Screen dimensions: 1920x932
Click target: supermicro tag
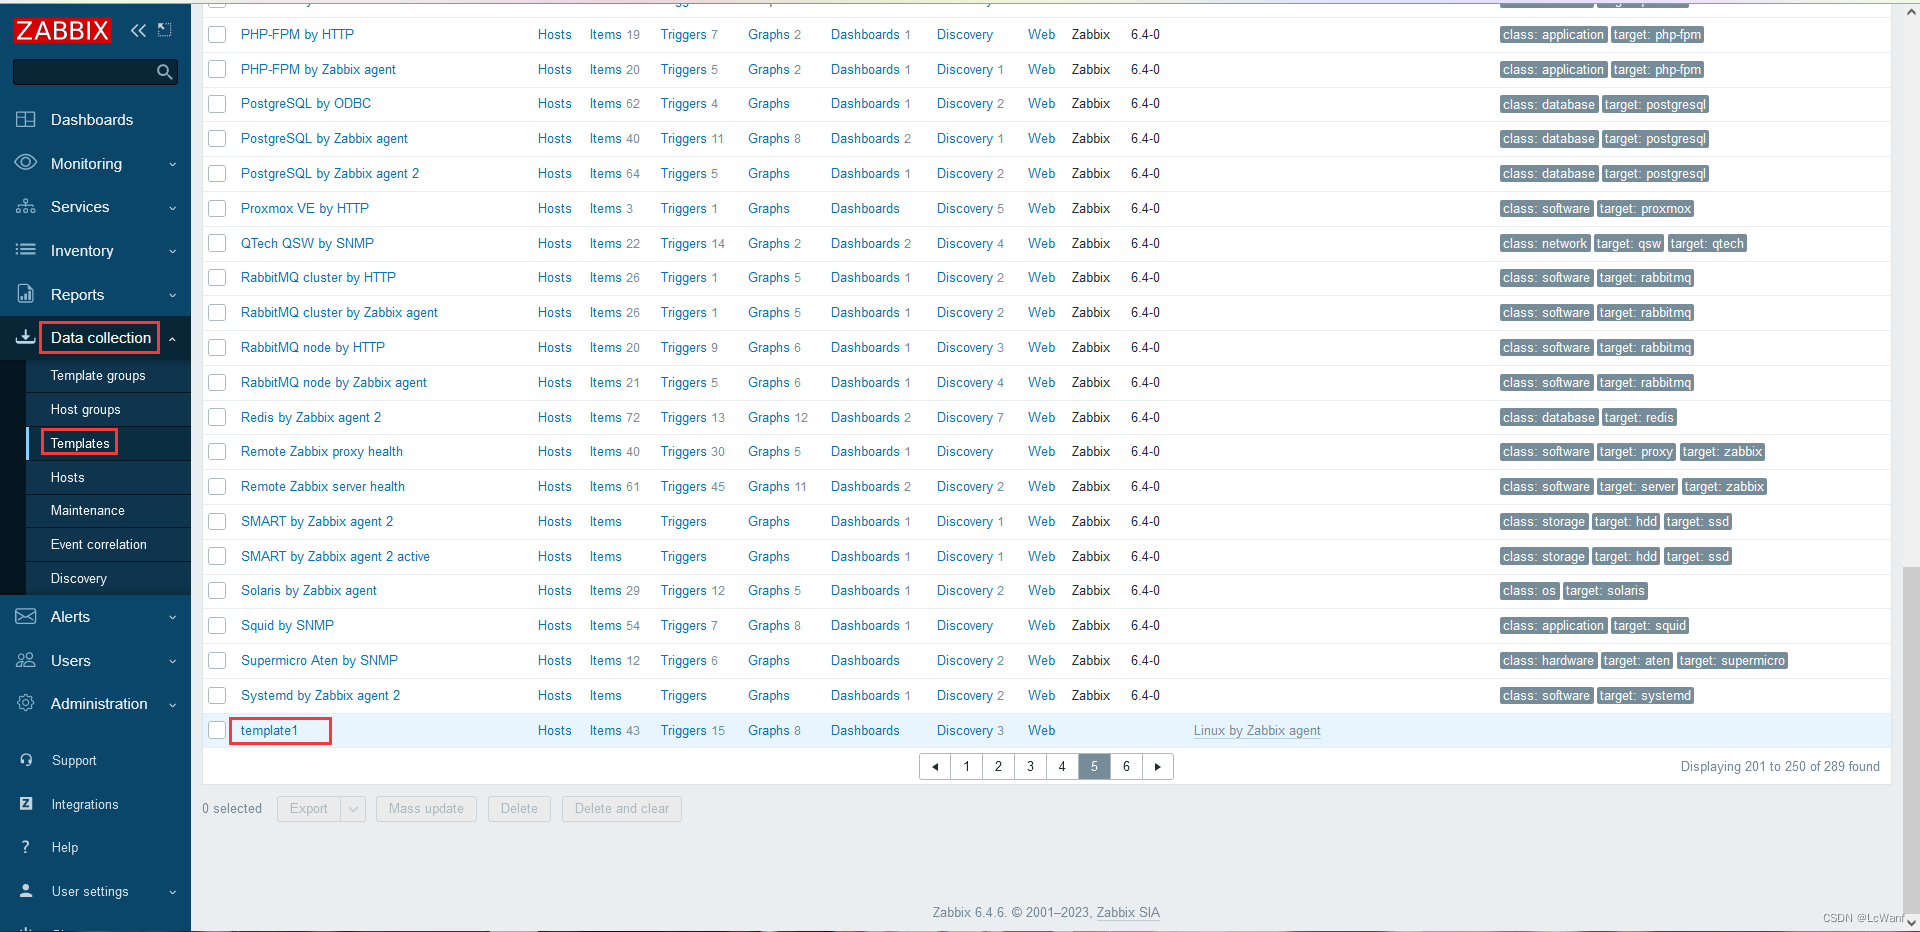(1732, 661)
